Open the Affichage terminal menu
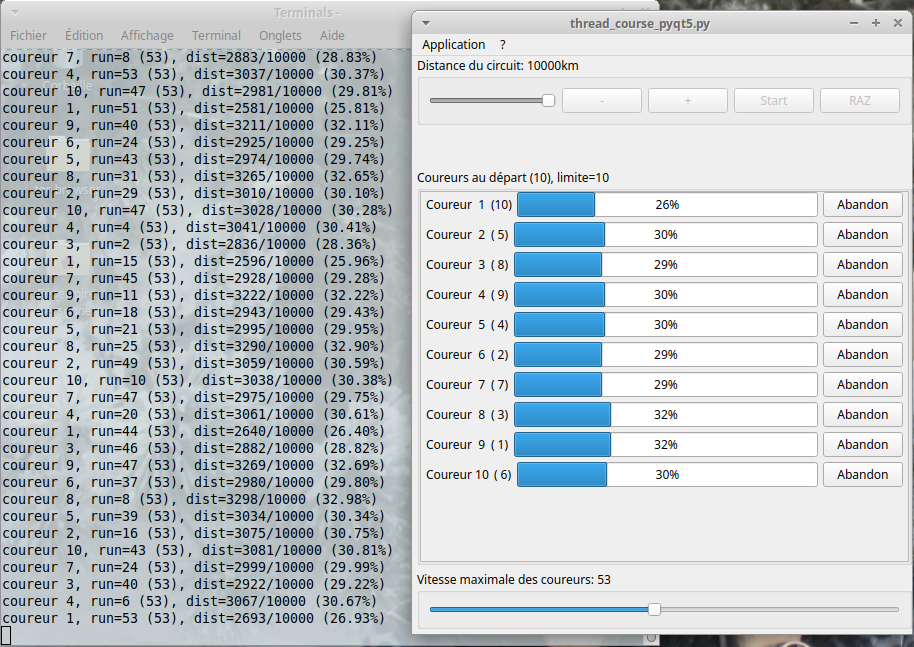The height and width of the screenshot is (647, 914). click(147, 35)
